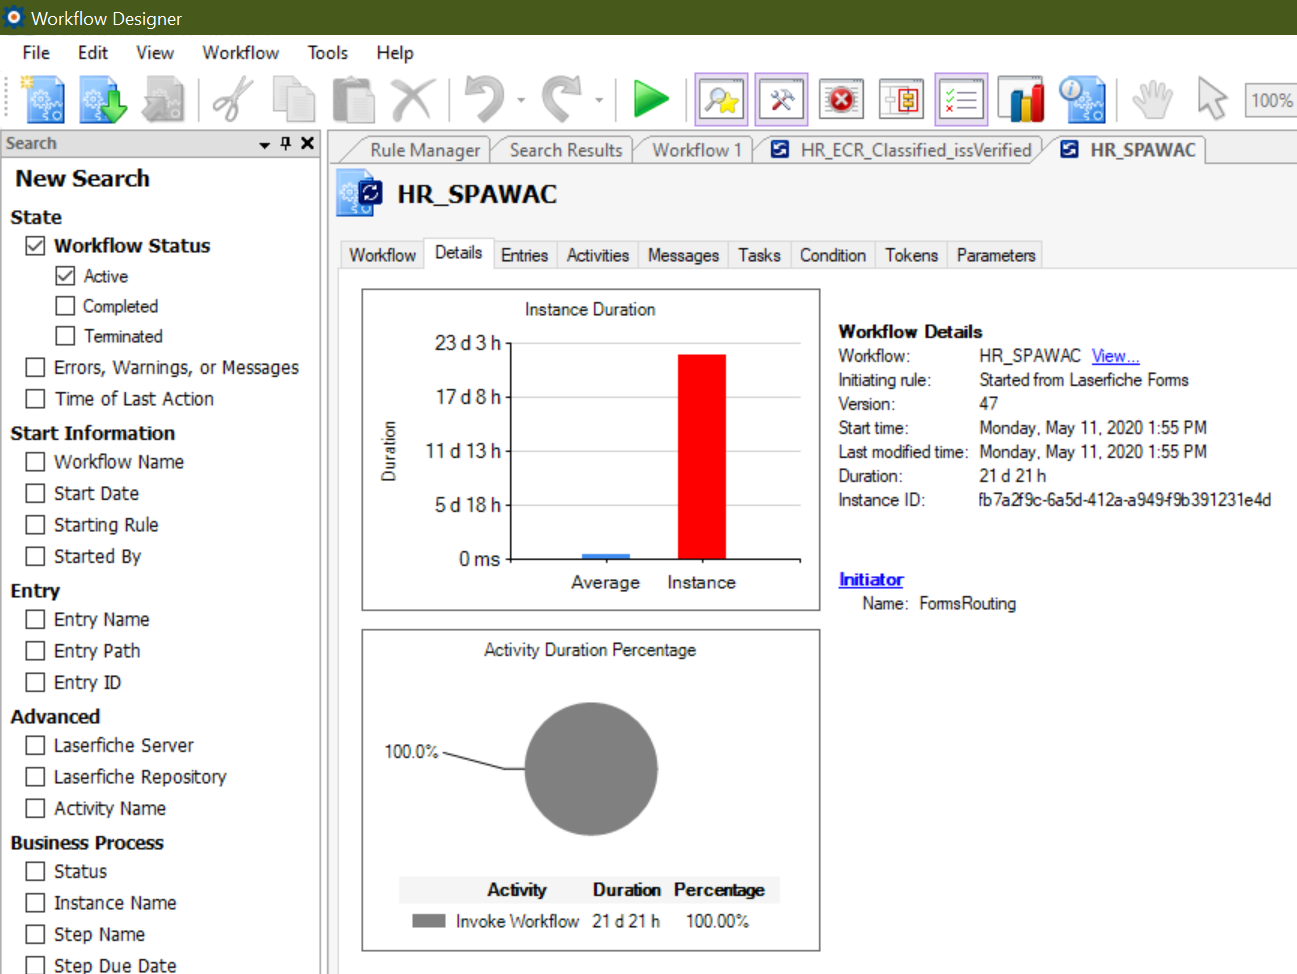The height and width of the screenshot is (974, 1297).
Task: Select the pan hand tool
Action: click(x=1153, y=100)
